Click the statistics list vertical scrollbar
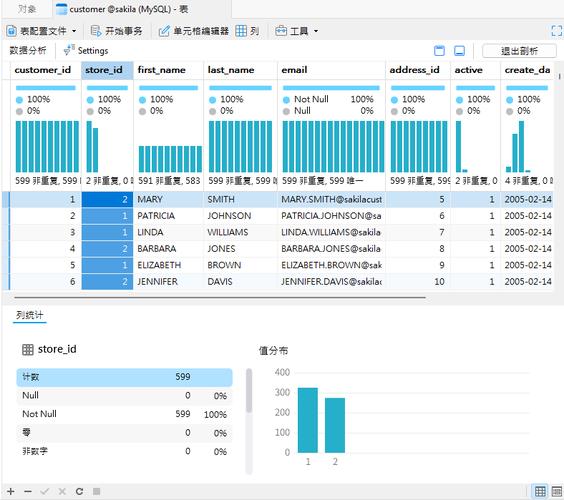This screenshot has width=564, height=500. pyautogui.click(x=249, y=390)
